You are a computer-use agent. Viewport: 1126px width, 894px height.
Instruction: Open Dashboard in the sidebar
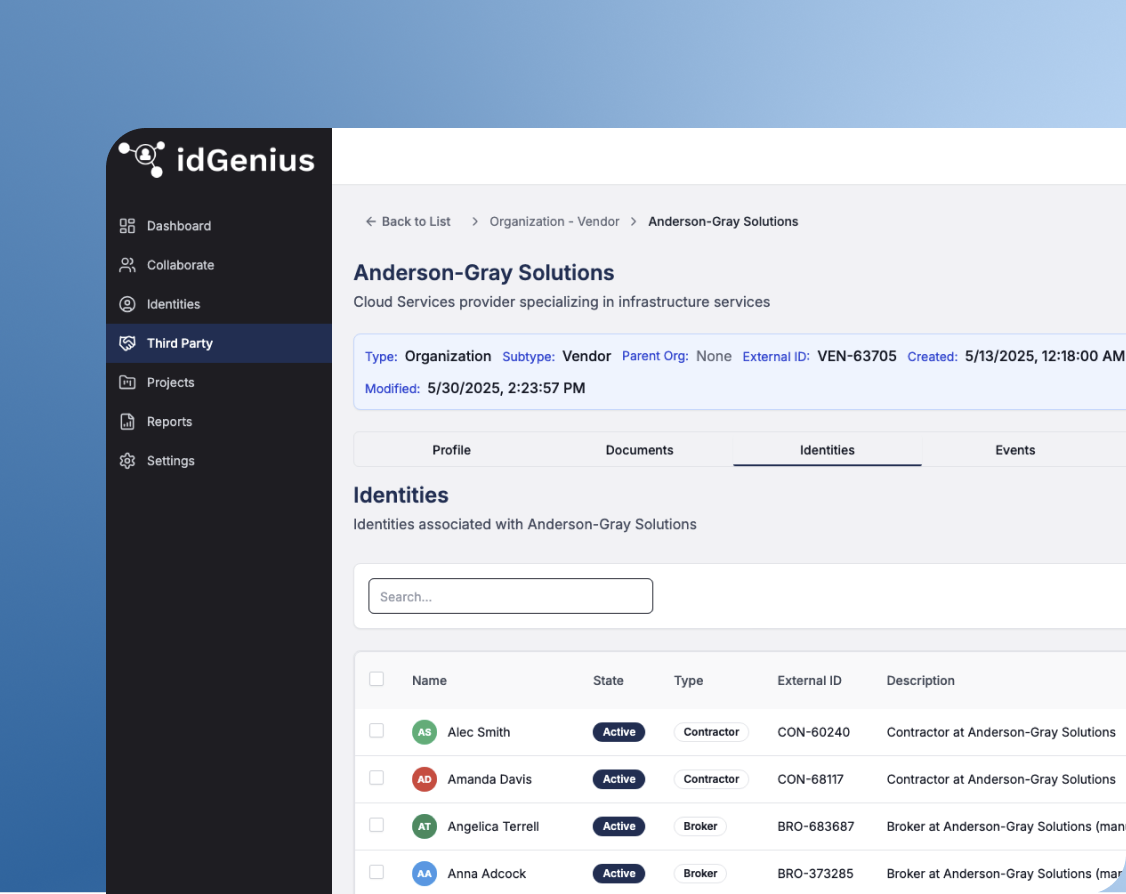tap(219, 225)
